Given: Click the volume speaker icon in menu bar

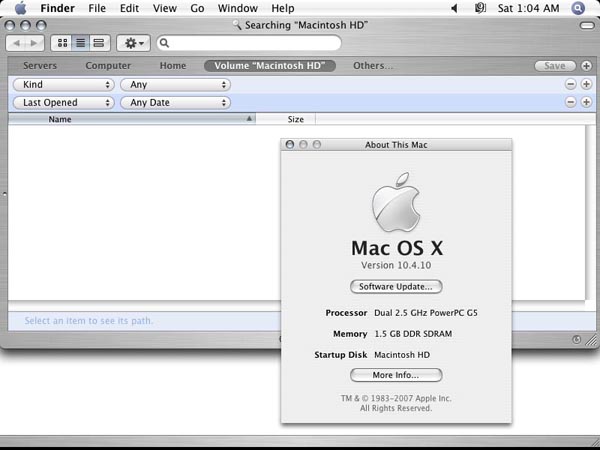Looking at the screenshot, I should (454, 8).
